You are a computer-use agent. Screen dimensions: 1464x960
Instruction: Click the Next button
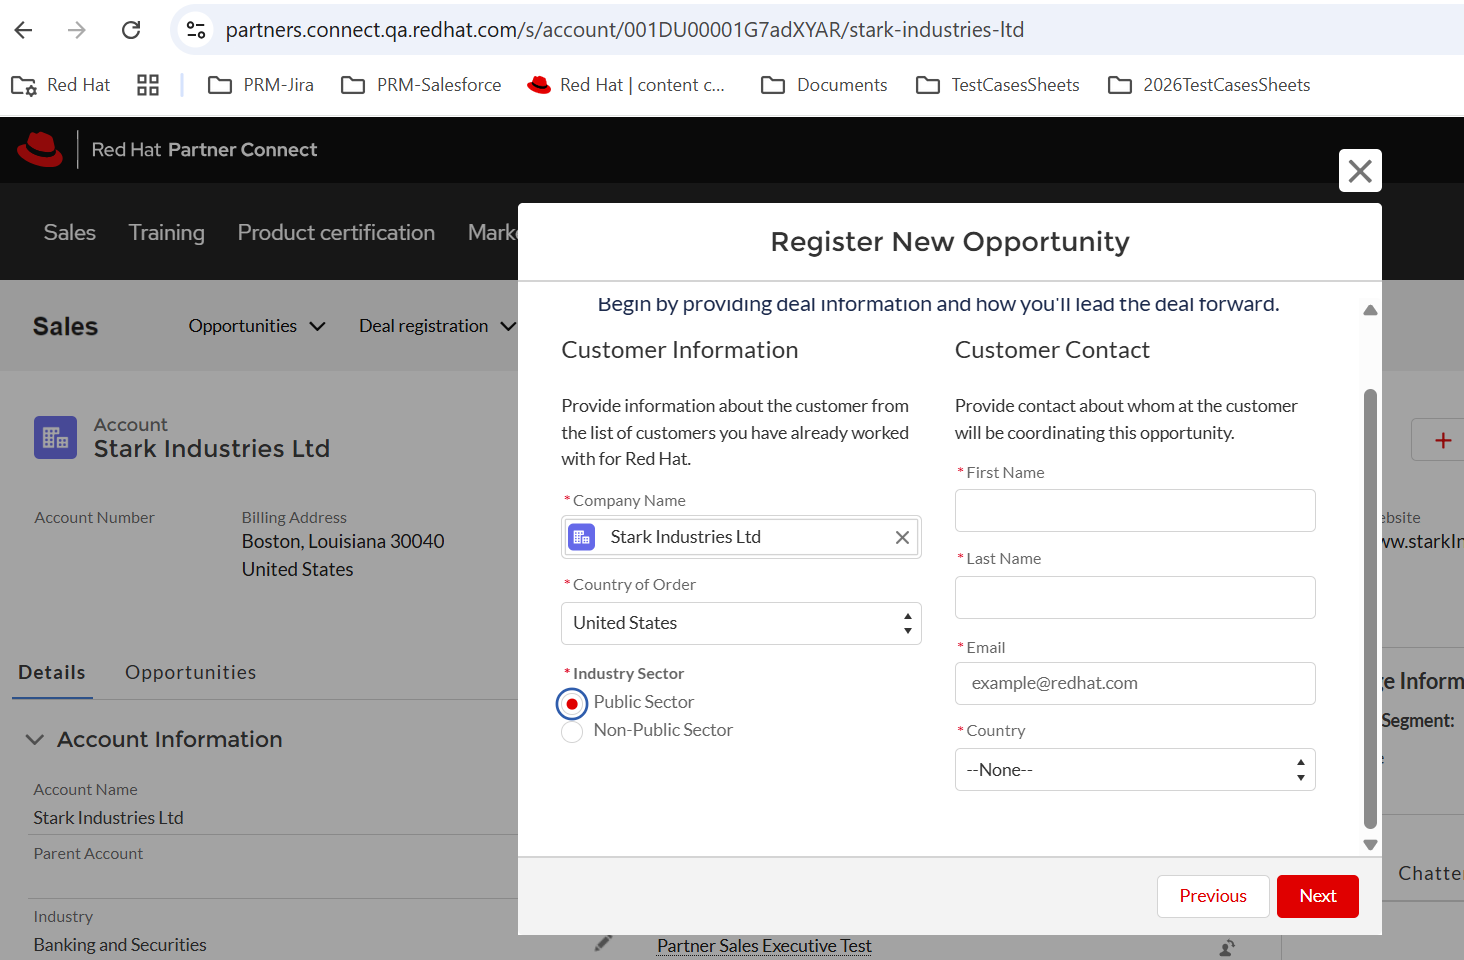(1317, 896)
